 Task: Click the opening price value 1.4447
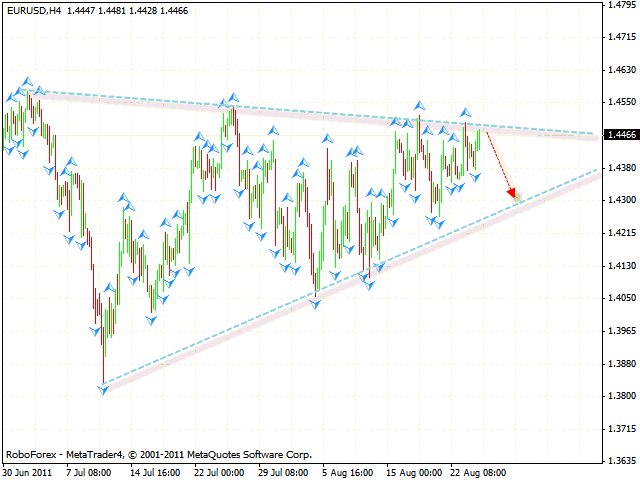pos(82,11)
